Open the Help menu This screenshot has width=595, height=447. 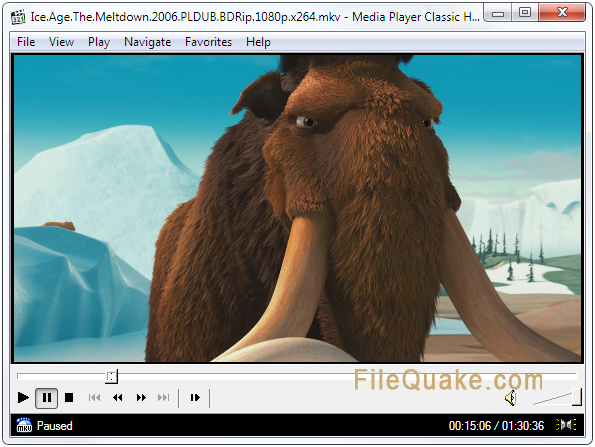tap(258, 42)
